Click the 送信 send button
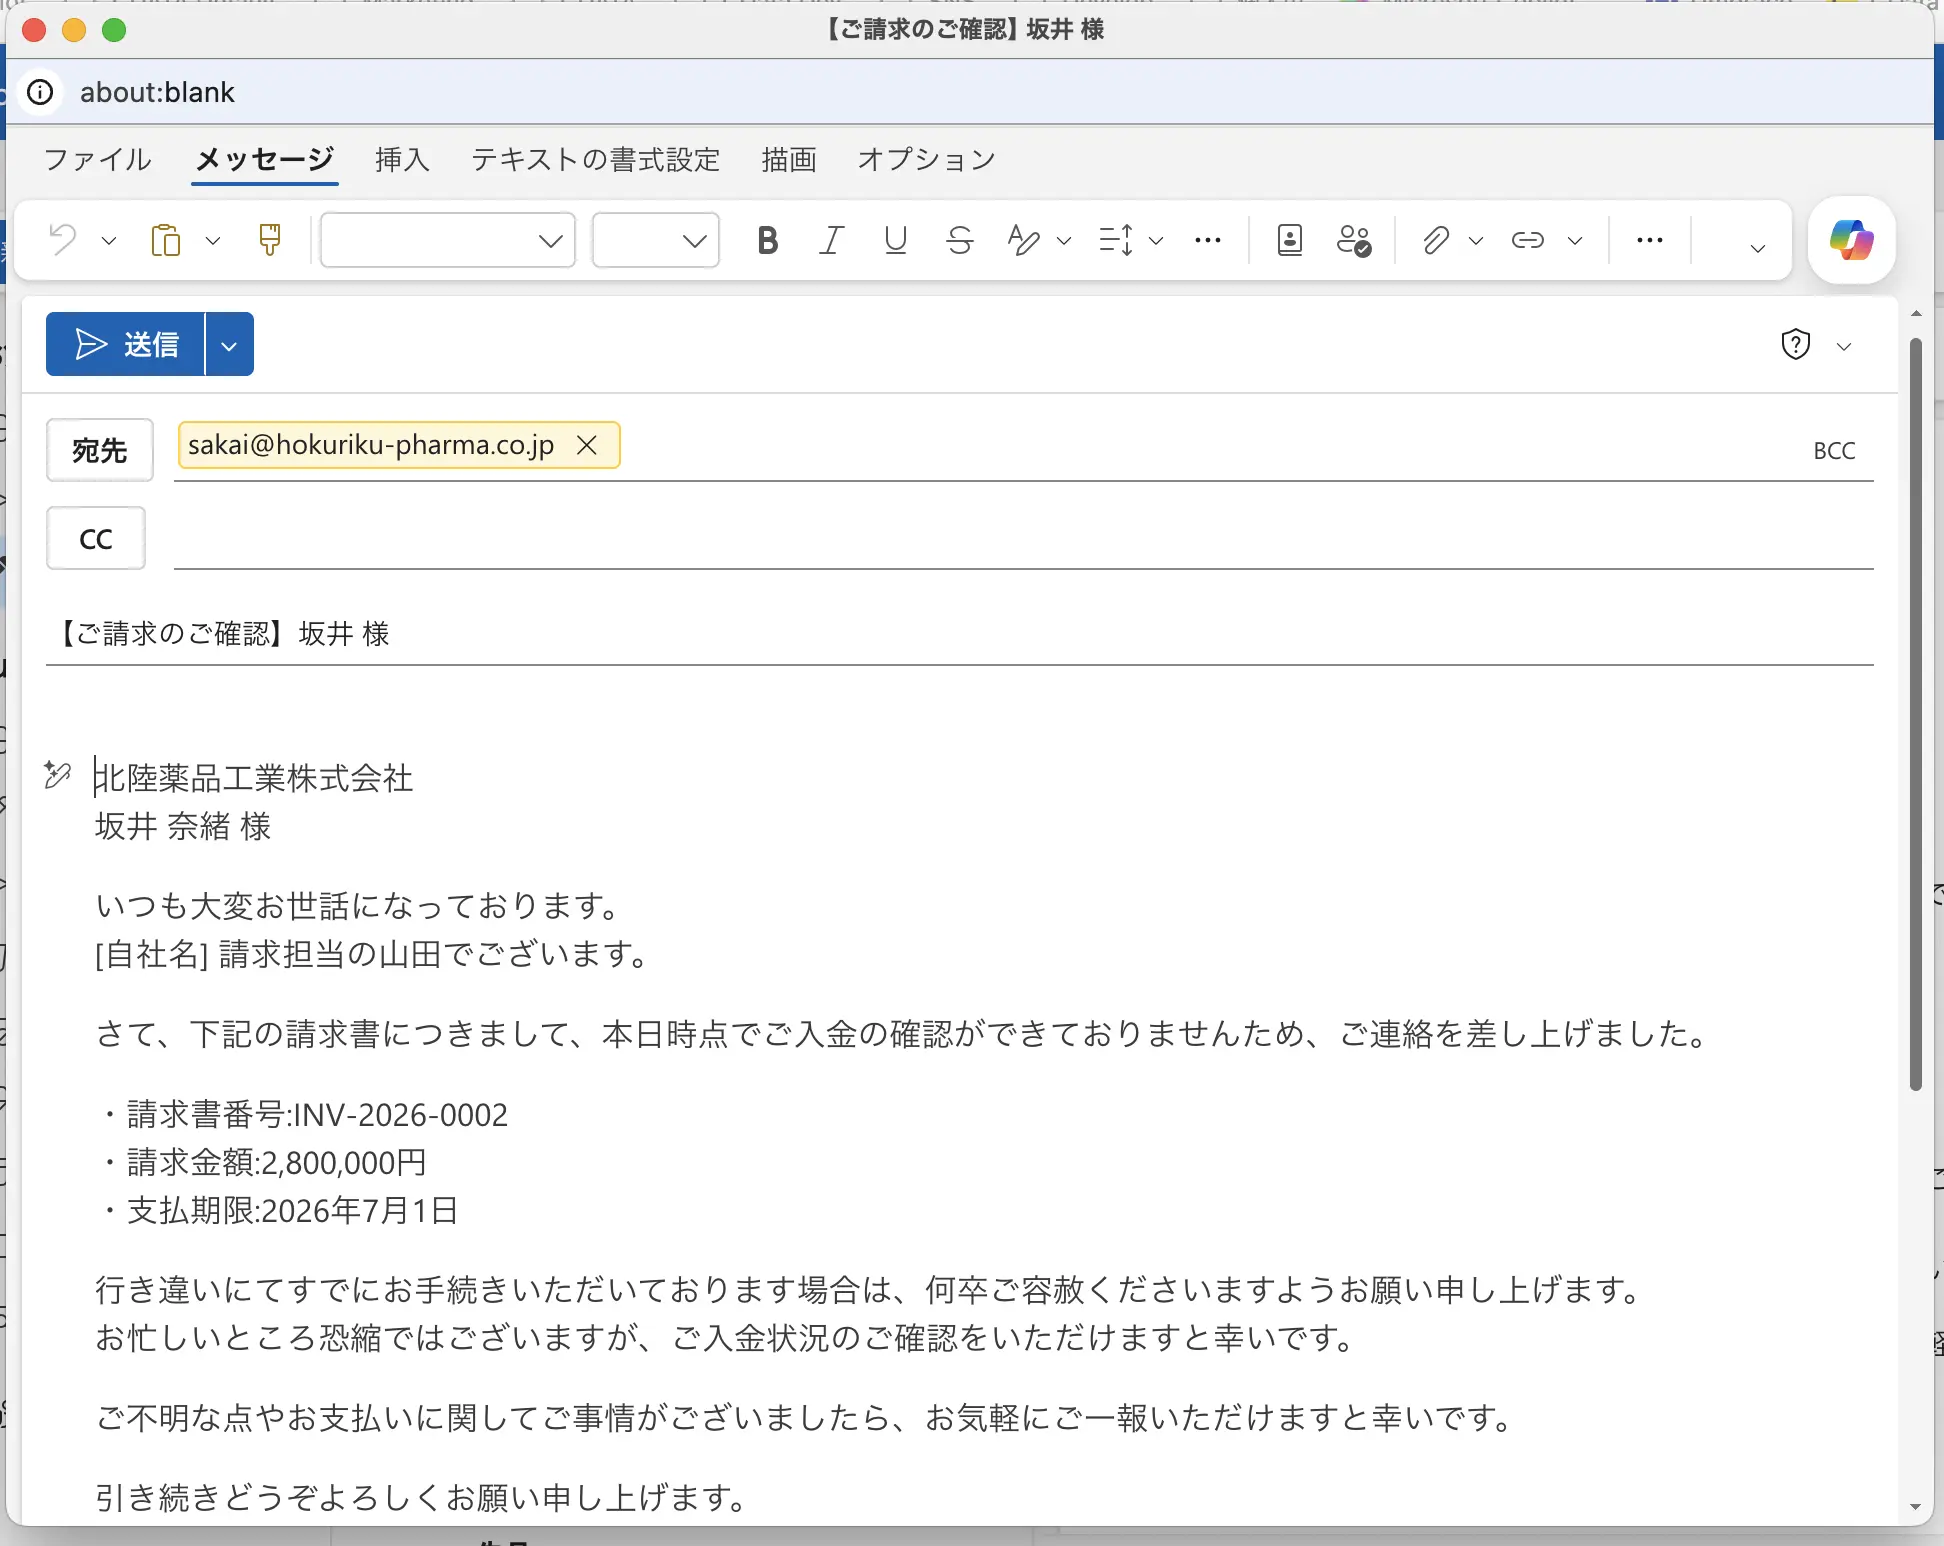This screenshot has height=1546, width=1944. coord(126,344)
